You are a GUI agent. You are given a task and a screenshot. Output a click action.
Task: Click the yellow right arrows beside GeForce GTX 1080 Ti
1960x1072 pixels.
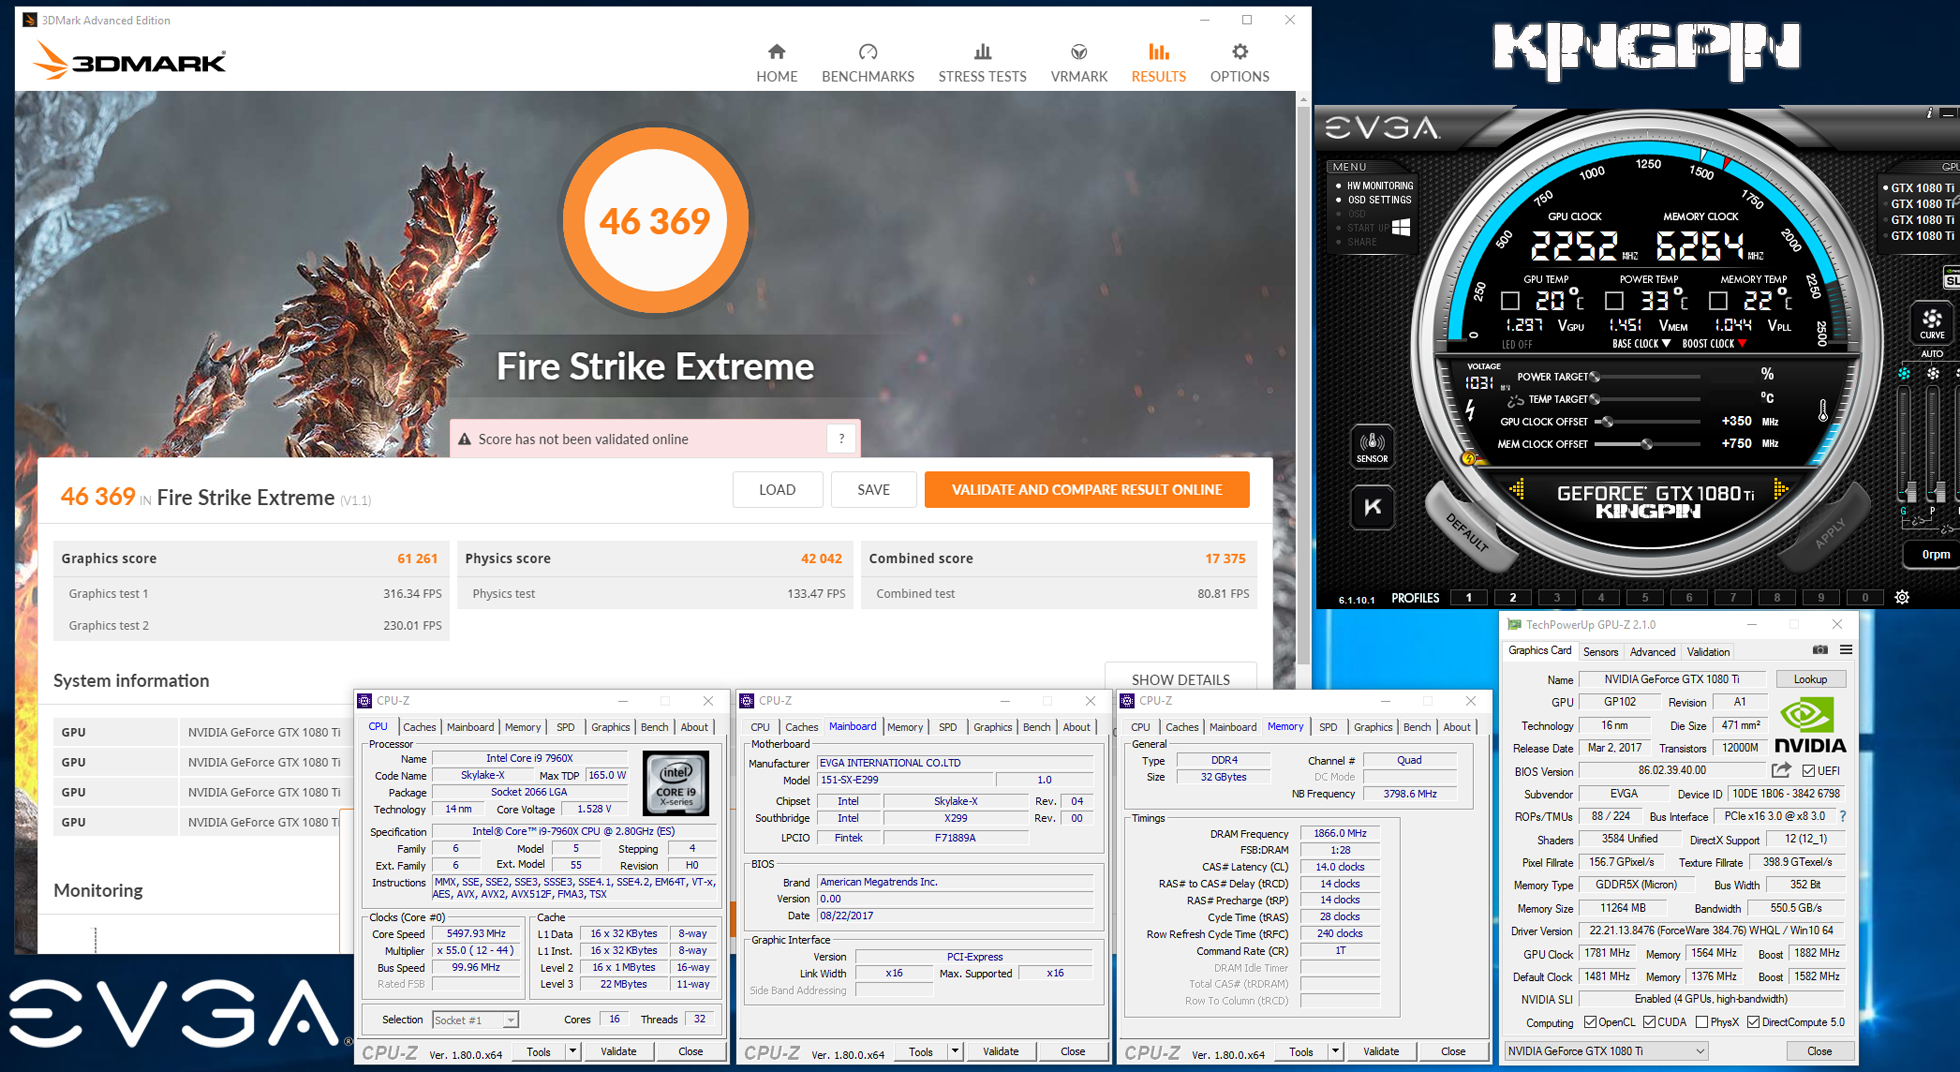1781,489
